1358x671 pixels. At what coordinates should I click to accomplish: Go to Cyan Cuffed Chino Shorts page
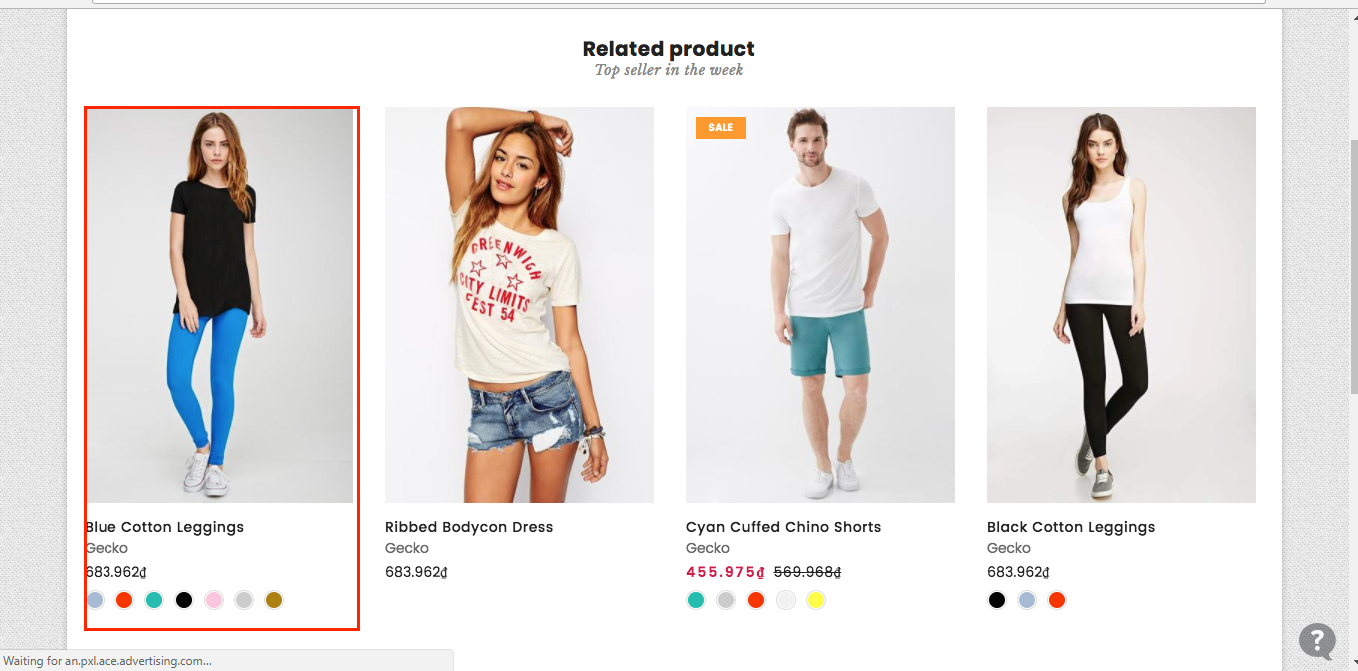pyautogui.click(x=783, y=527)
